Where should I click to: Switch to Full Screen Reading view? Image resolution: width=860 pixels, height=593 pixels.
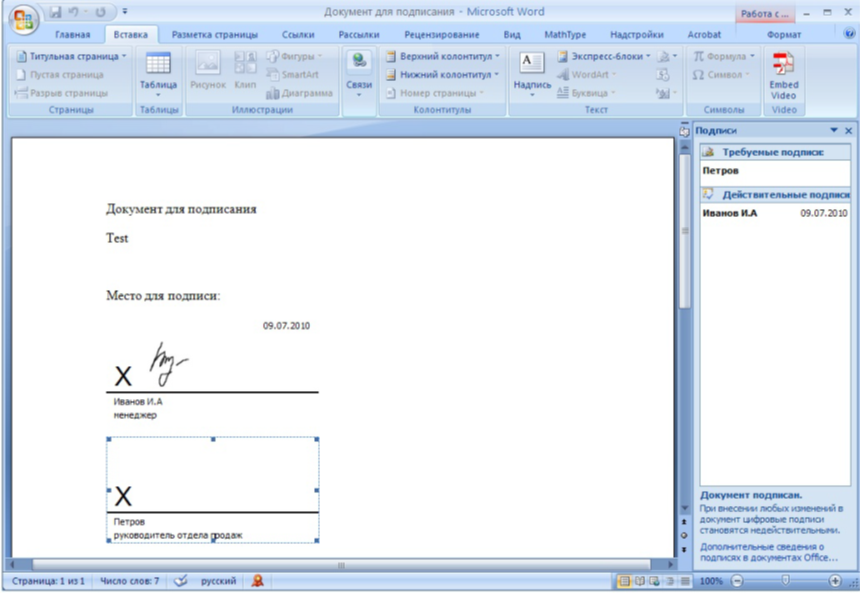coord(640,581)
